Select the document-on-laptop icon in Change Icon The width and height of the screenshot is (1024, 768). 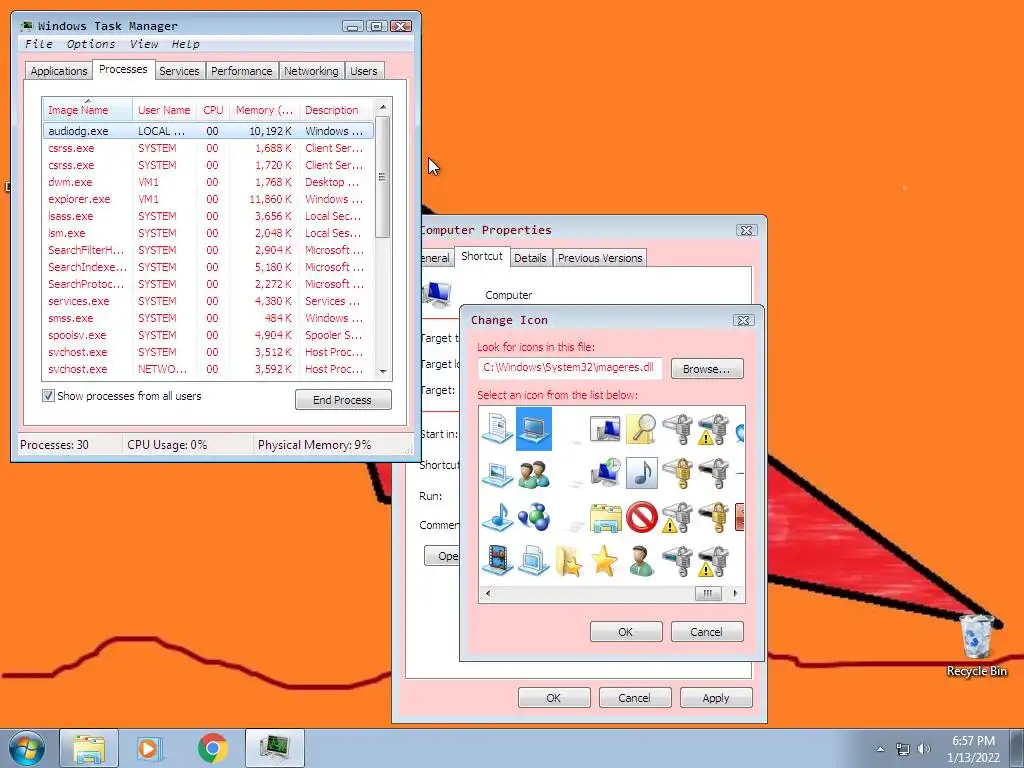tap(497, 429)
